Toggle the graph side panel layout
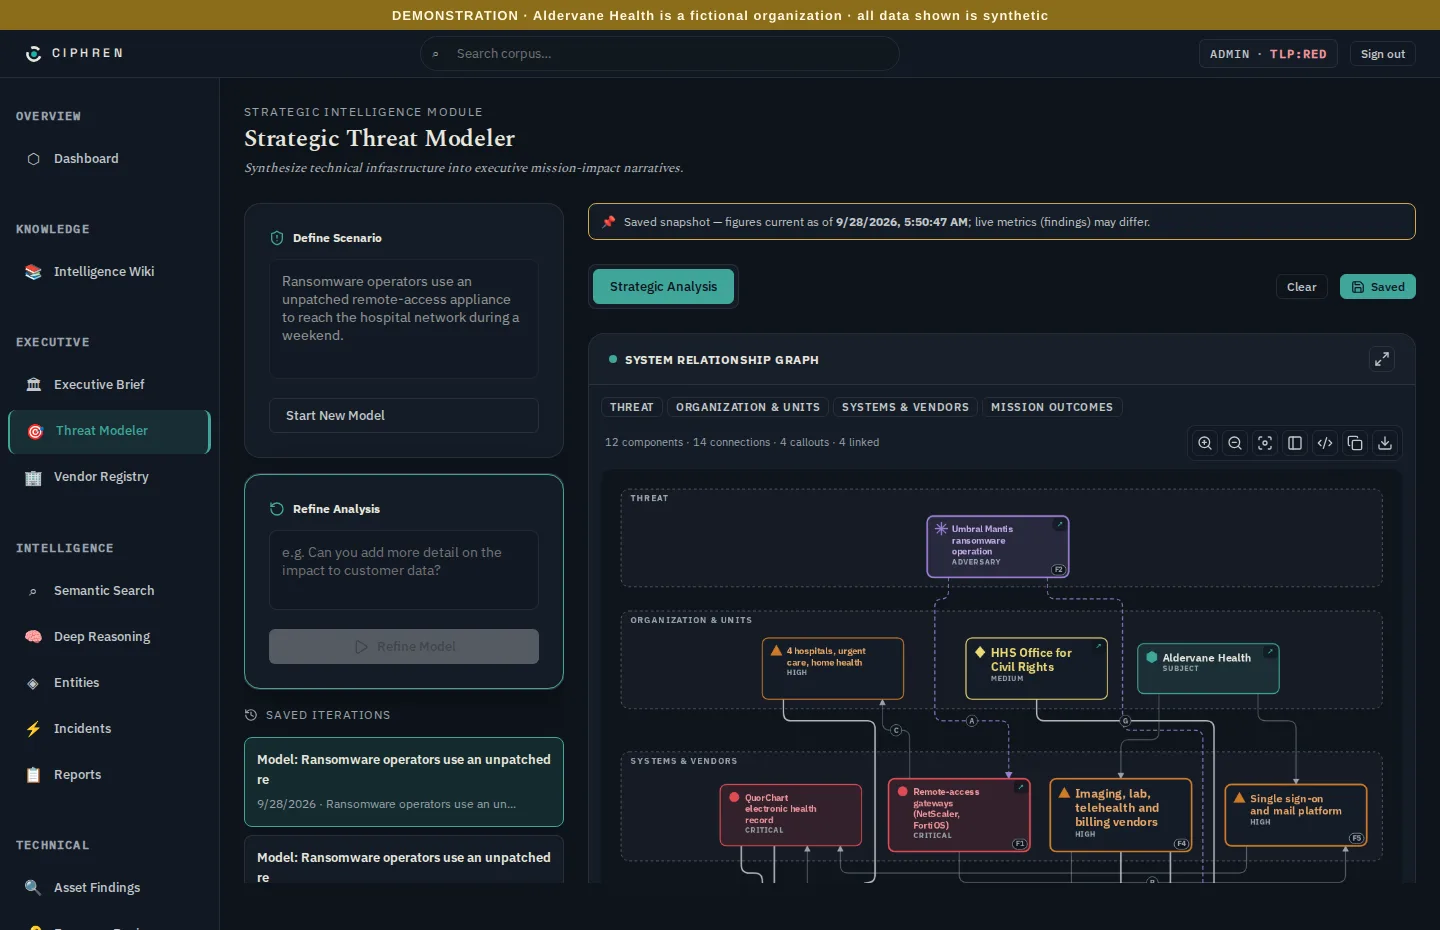Image resolution: width=1440 pixels, height=930 pixels. 1295,443
